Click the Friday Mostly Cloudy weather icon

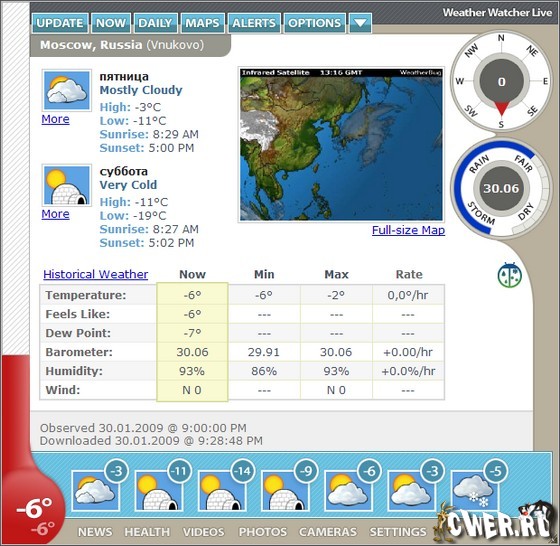[x=67, y=90]
